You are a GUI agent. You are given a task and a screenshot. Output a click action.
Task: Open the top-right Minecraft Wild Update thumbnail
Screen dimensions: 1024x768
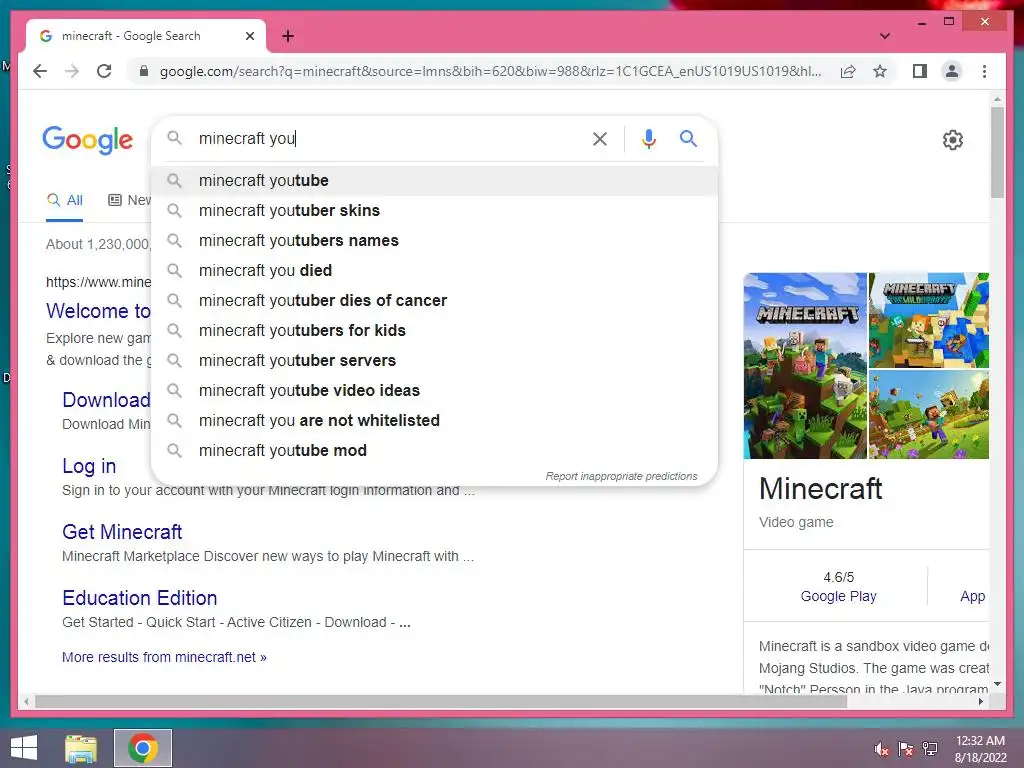[x=928, y=320]
